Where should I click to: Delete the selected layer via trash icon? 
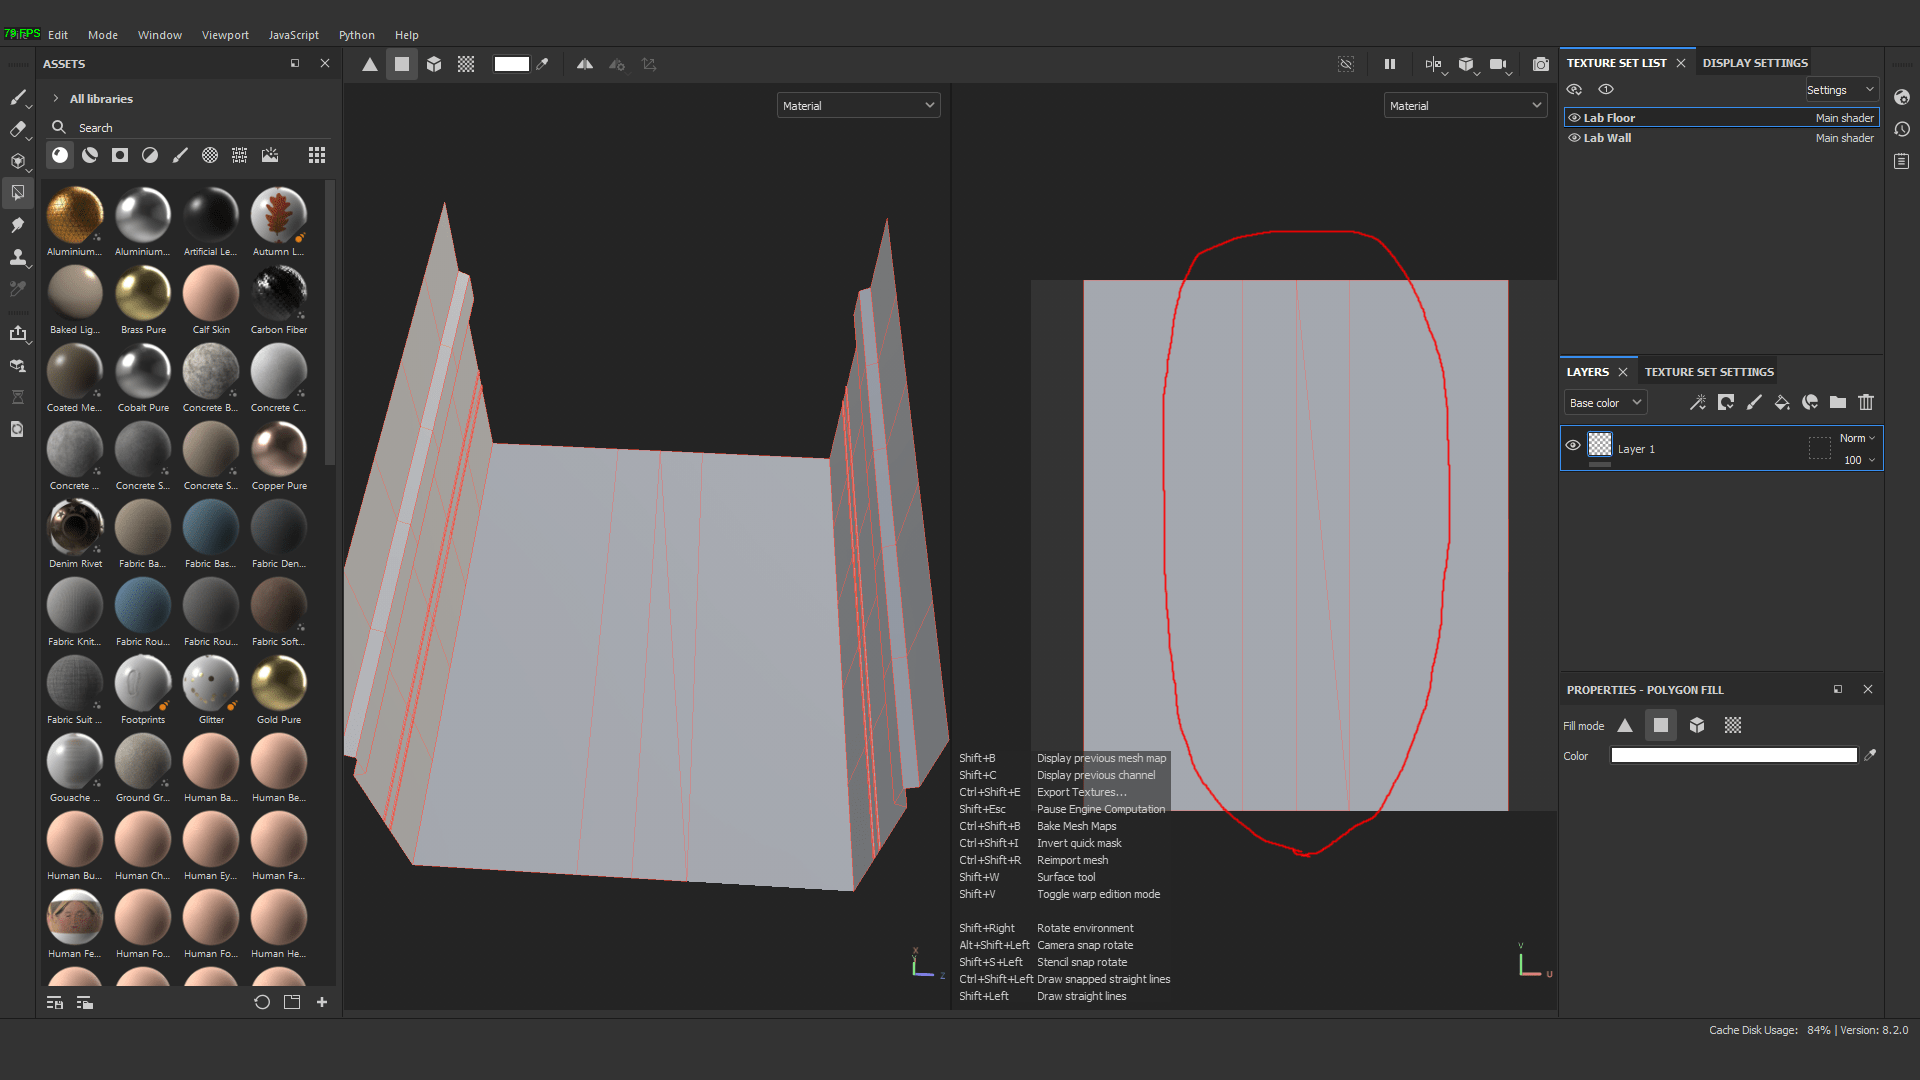1865,403
